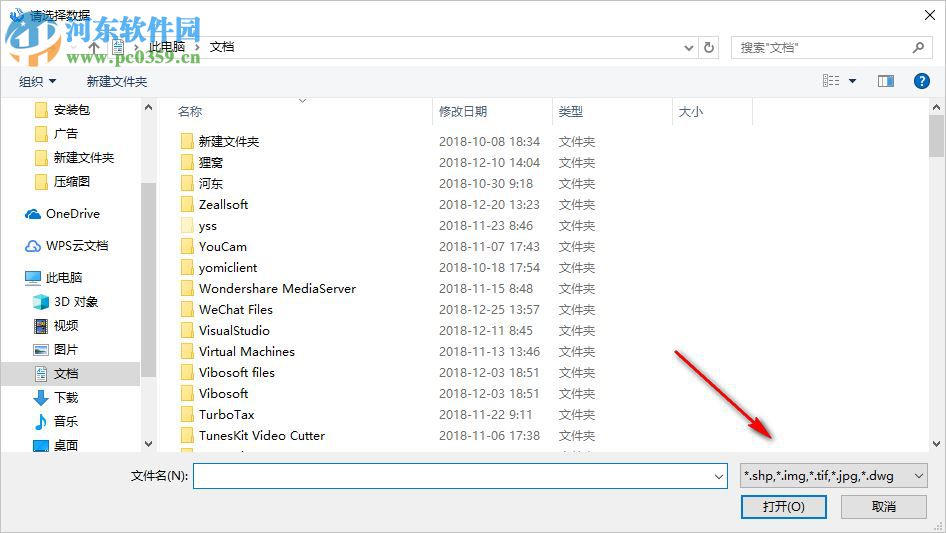This screenshot has width=946, height=533.
Task: Click the 图片 picture icon in sidebar
Action: (x=41, y=349)
